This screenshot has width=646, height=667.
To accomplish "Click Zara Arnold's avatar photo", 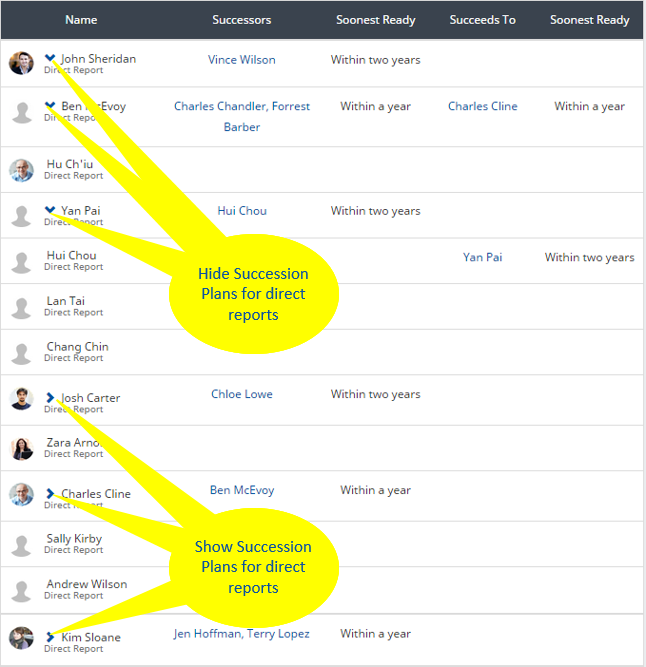I will pos(21,448).
